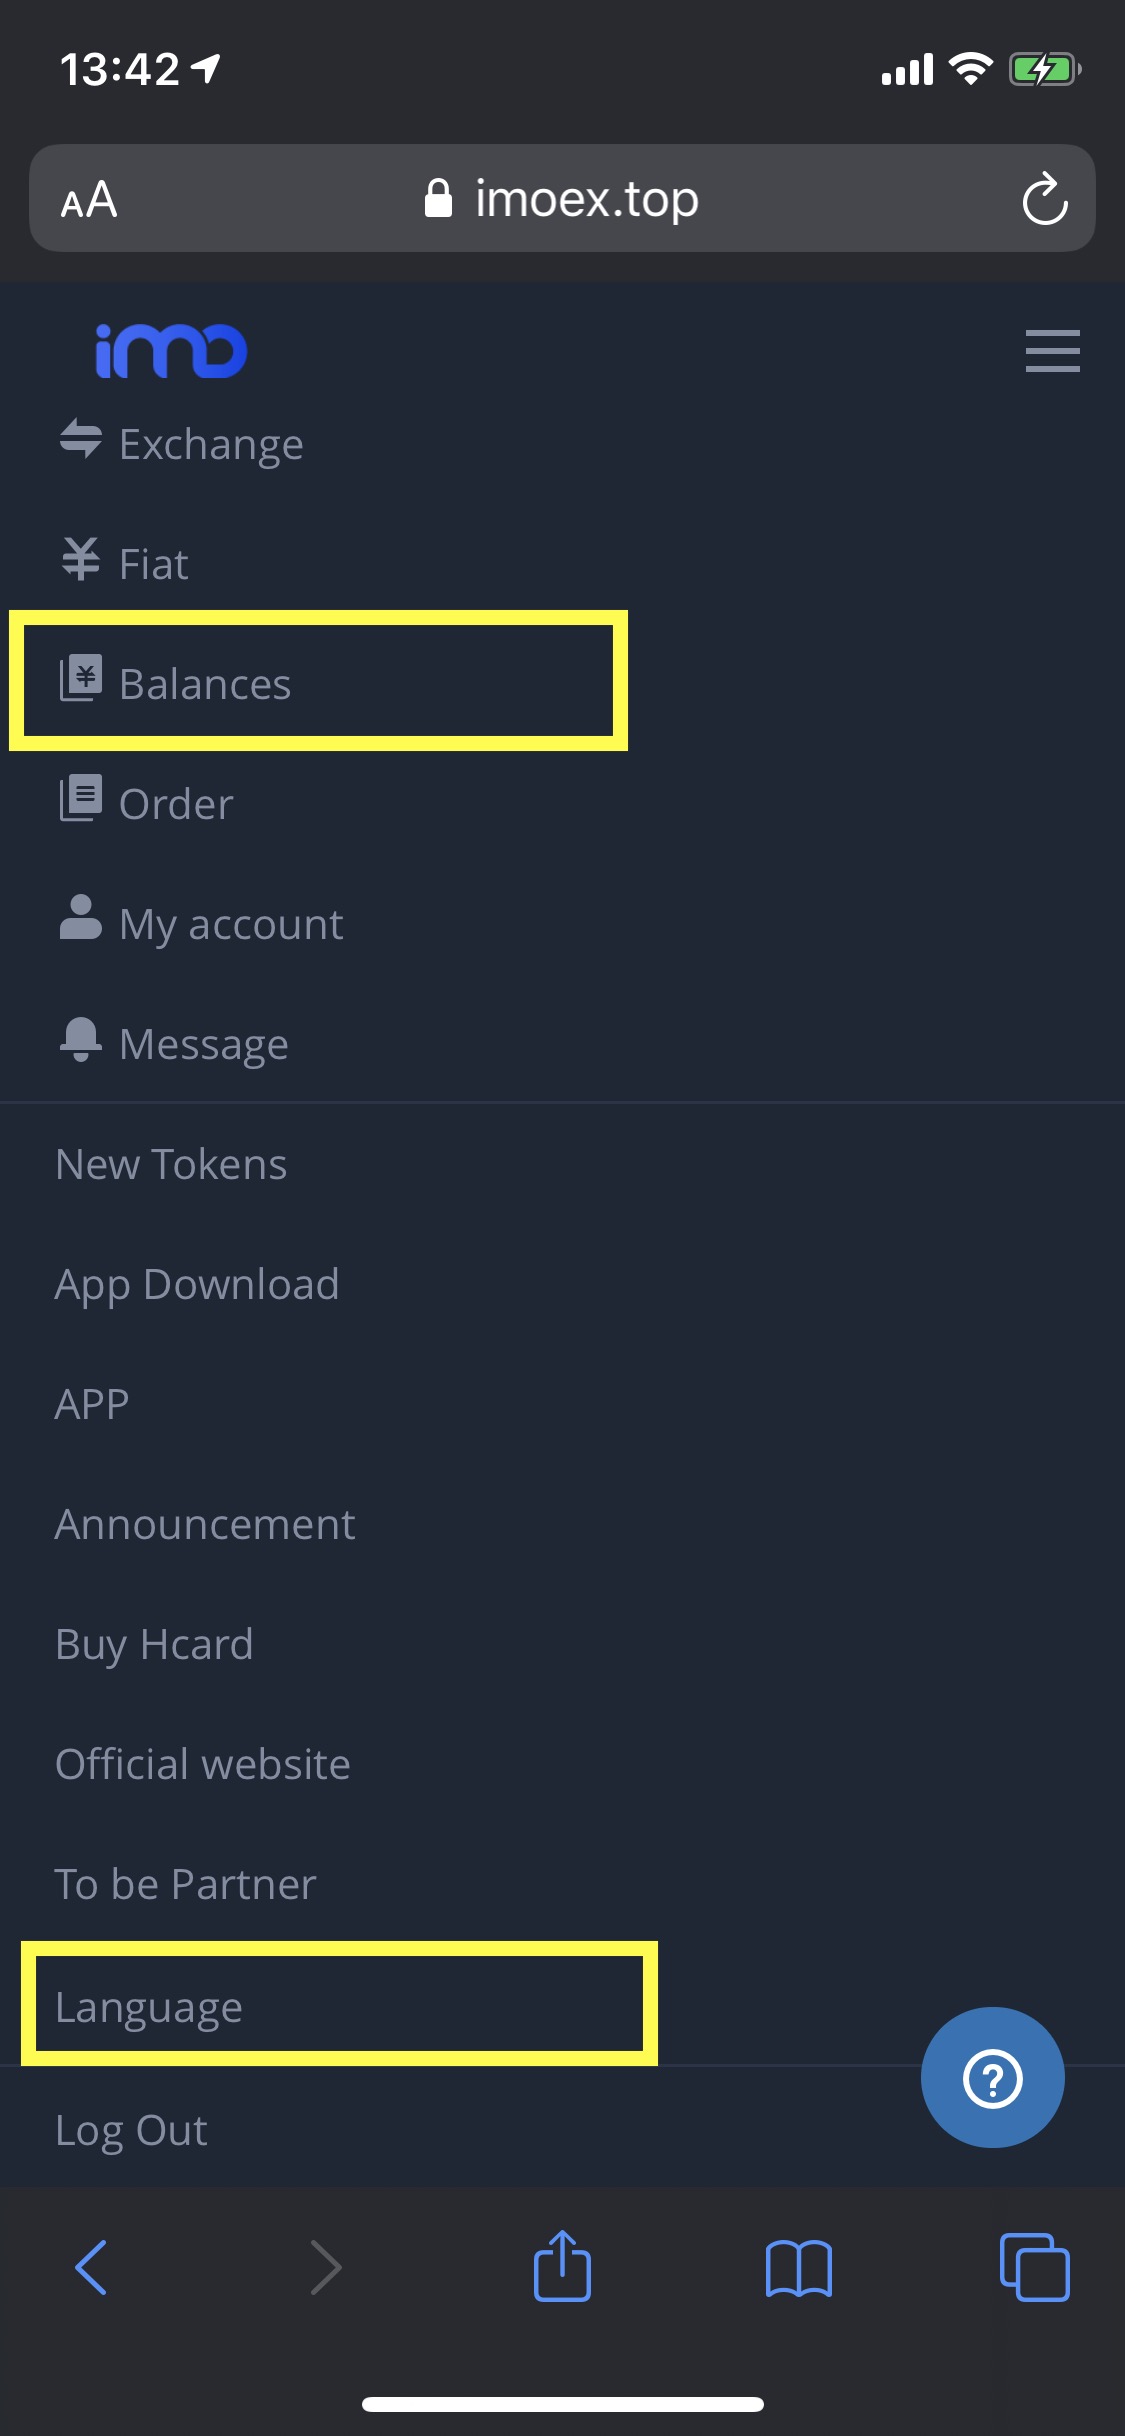Screen dimensions: 1125x2436
Task: Collapse the hamburger navigation menu
Action: click(1052, 351)
